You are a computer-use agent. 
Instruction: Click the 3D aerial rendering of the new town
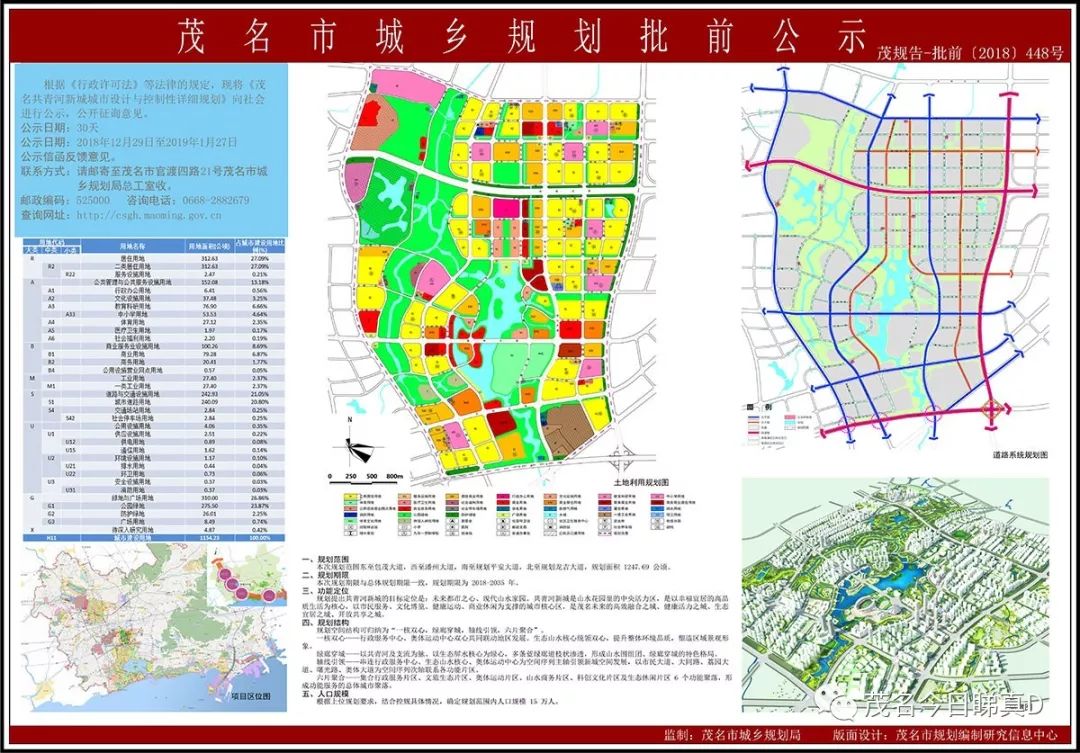pos(895,596)
